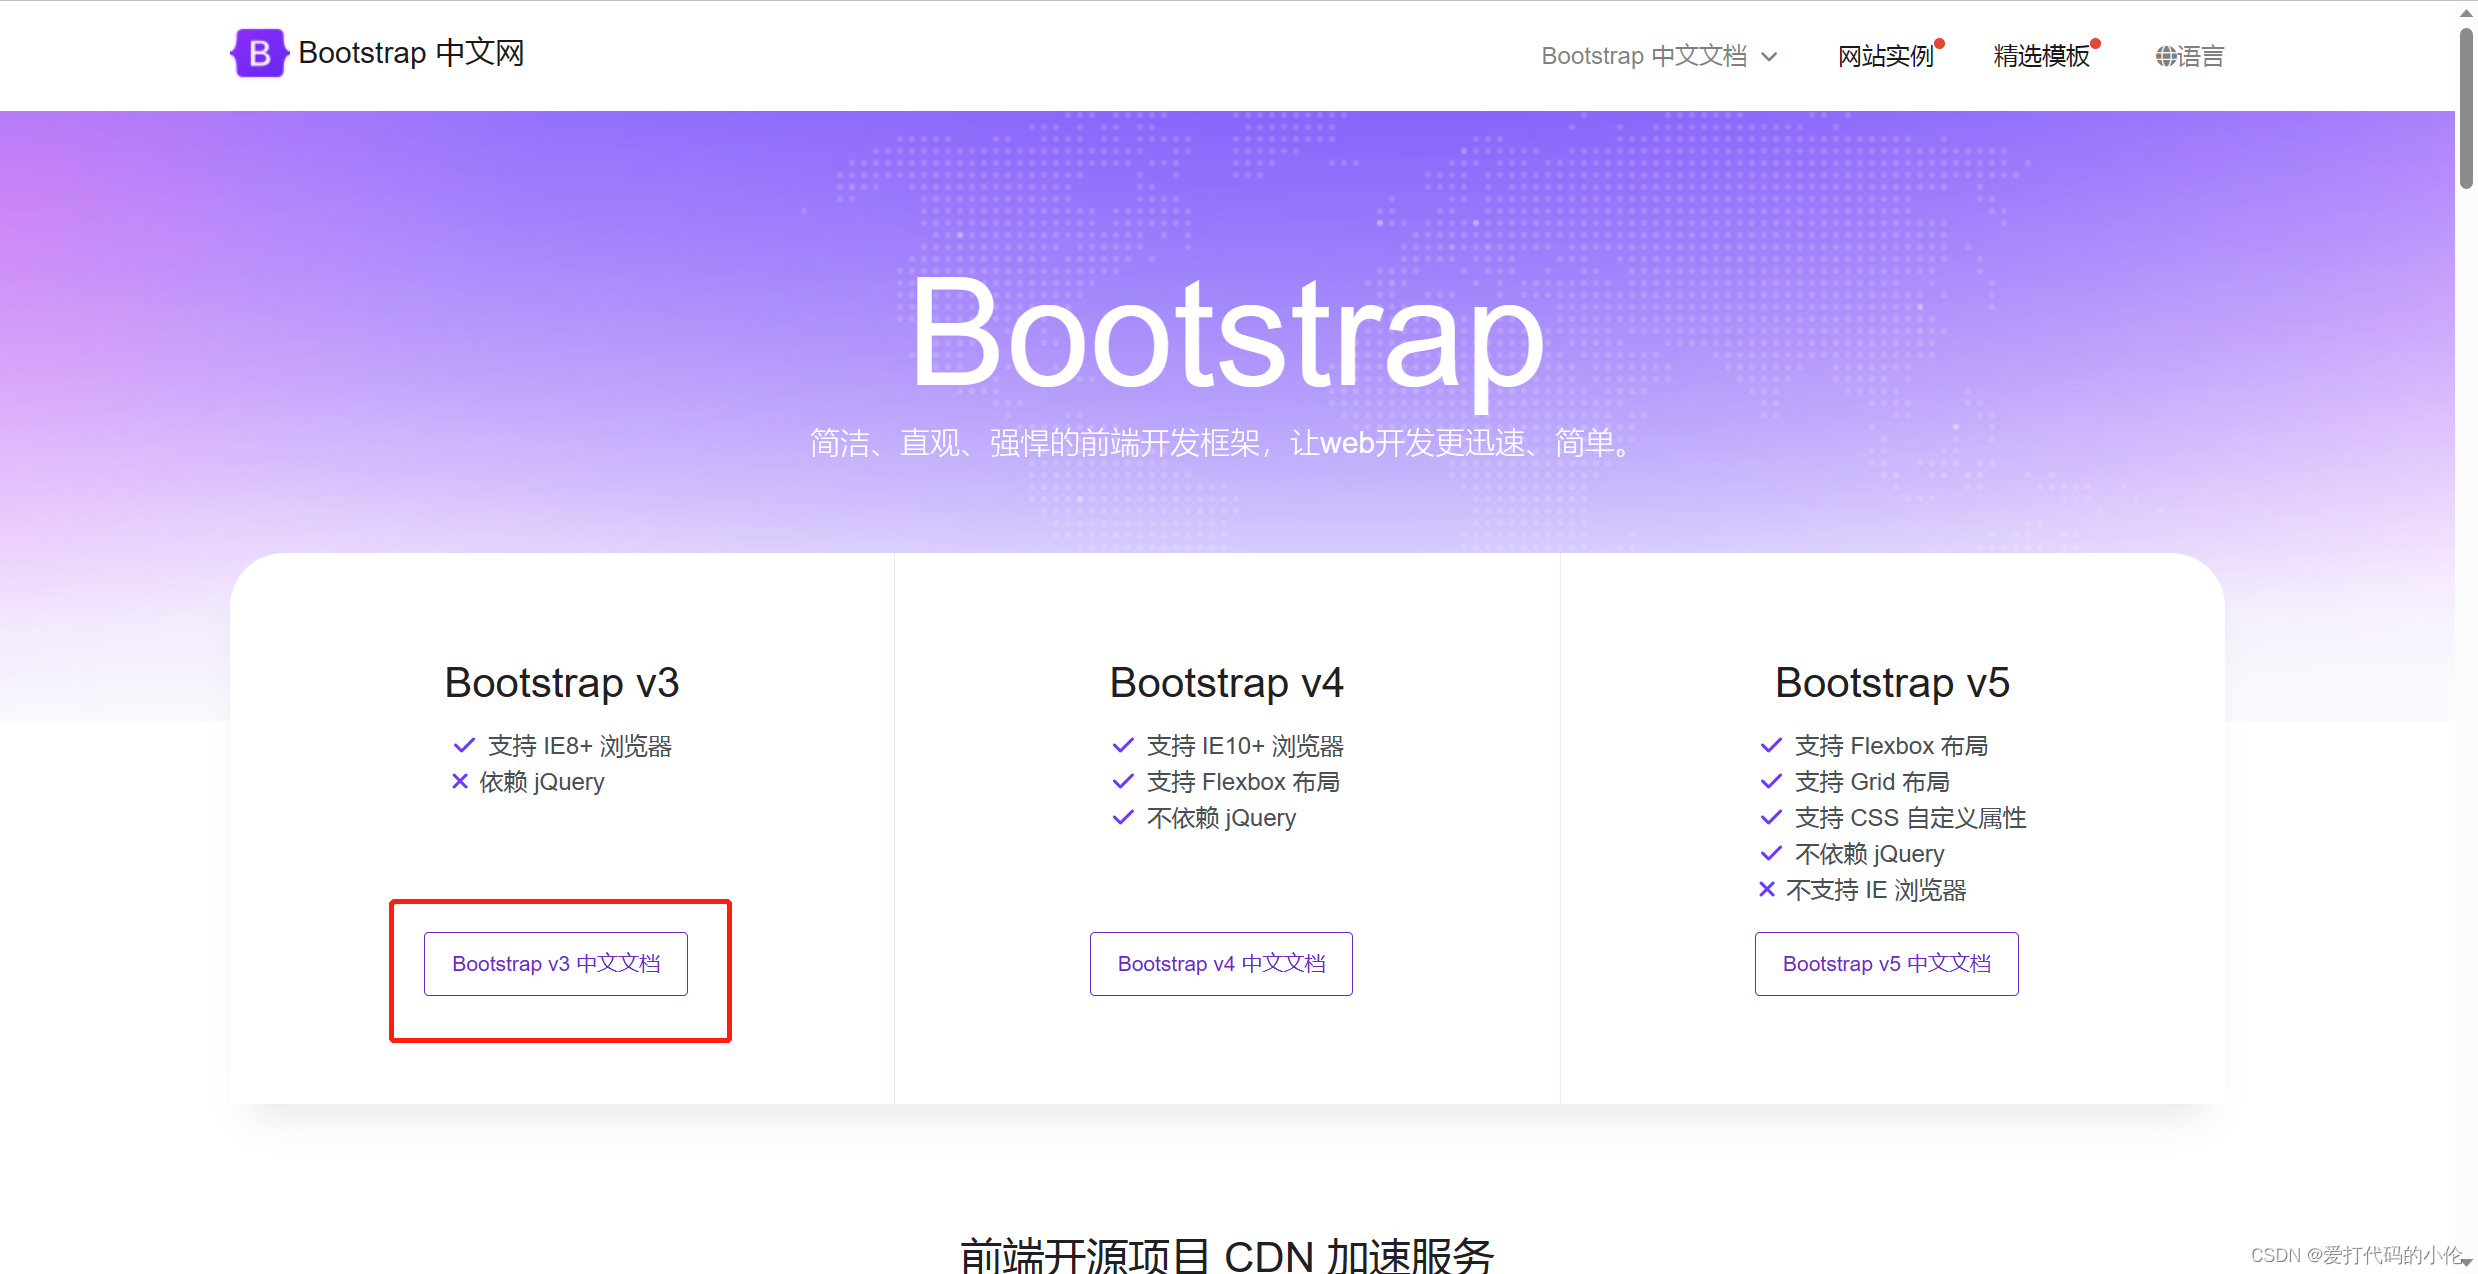Expand the Bootstrap 中文文档 dropdown
Viewport: 2478px width, 1274px height.
[x=1644, y=56]
